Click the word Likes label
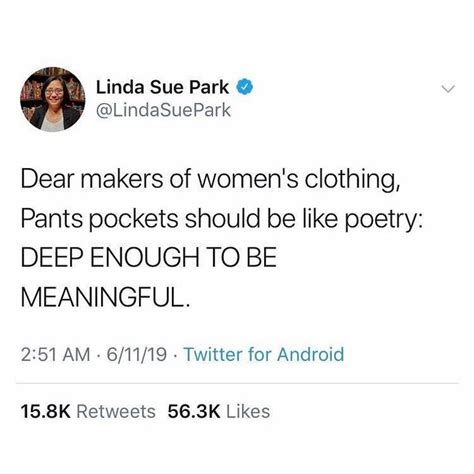 click(x=248, y=411)
